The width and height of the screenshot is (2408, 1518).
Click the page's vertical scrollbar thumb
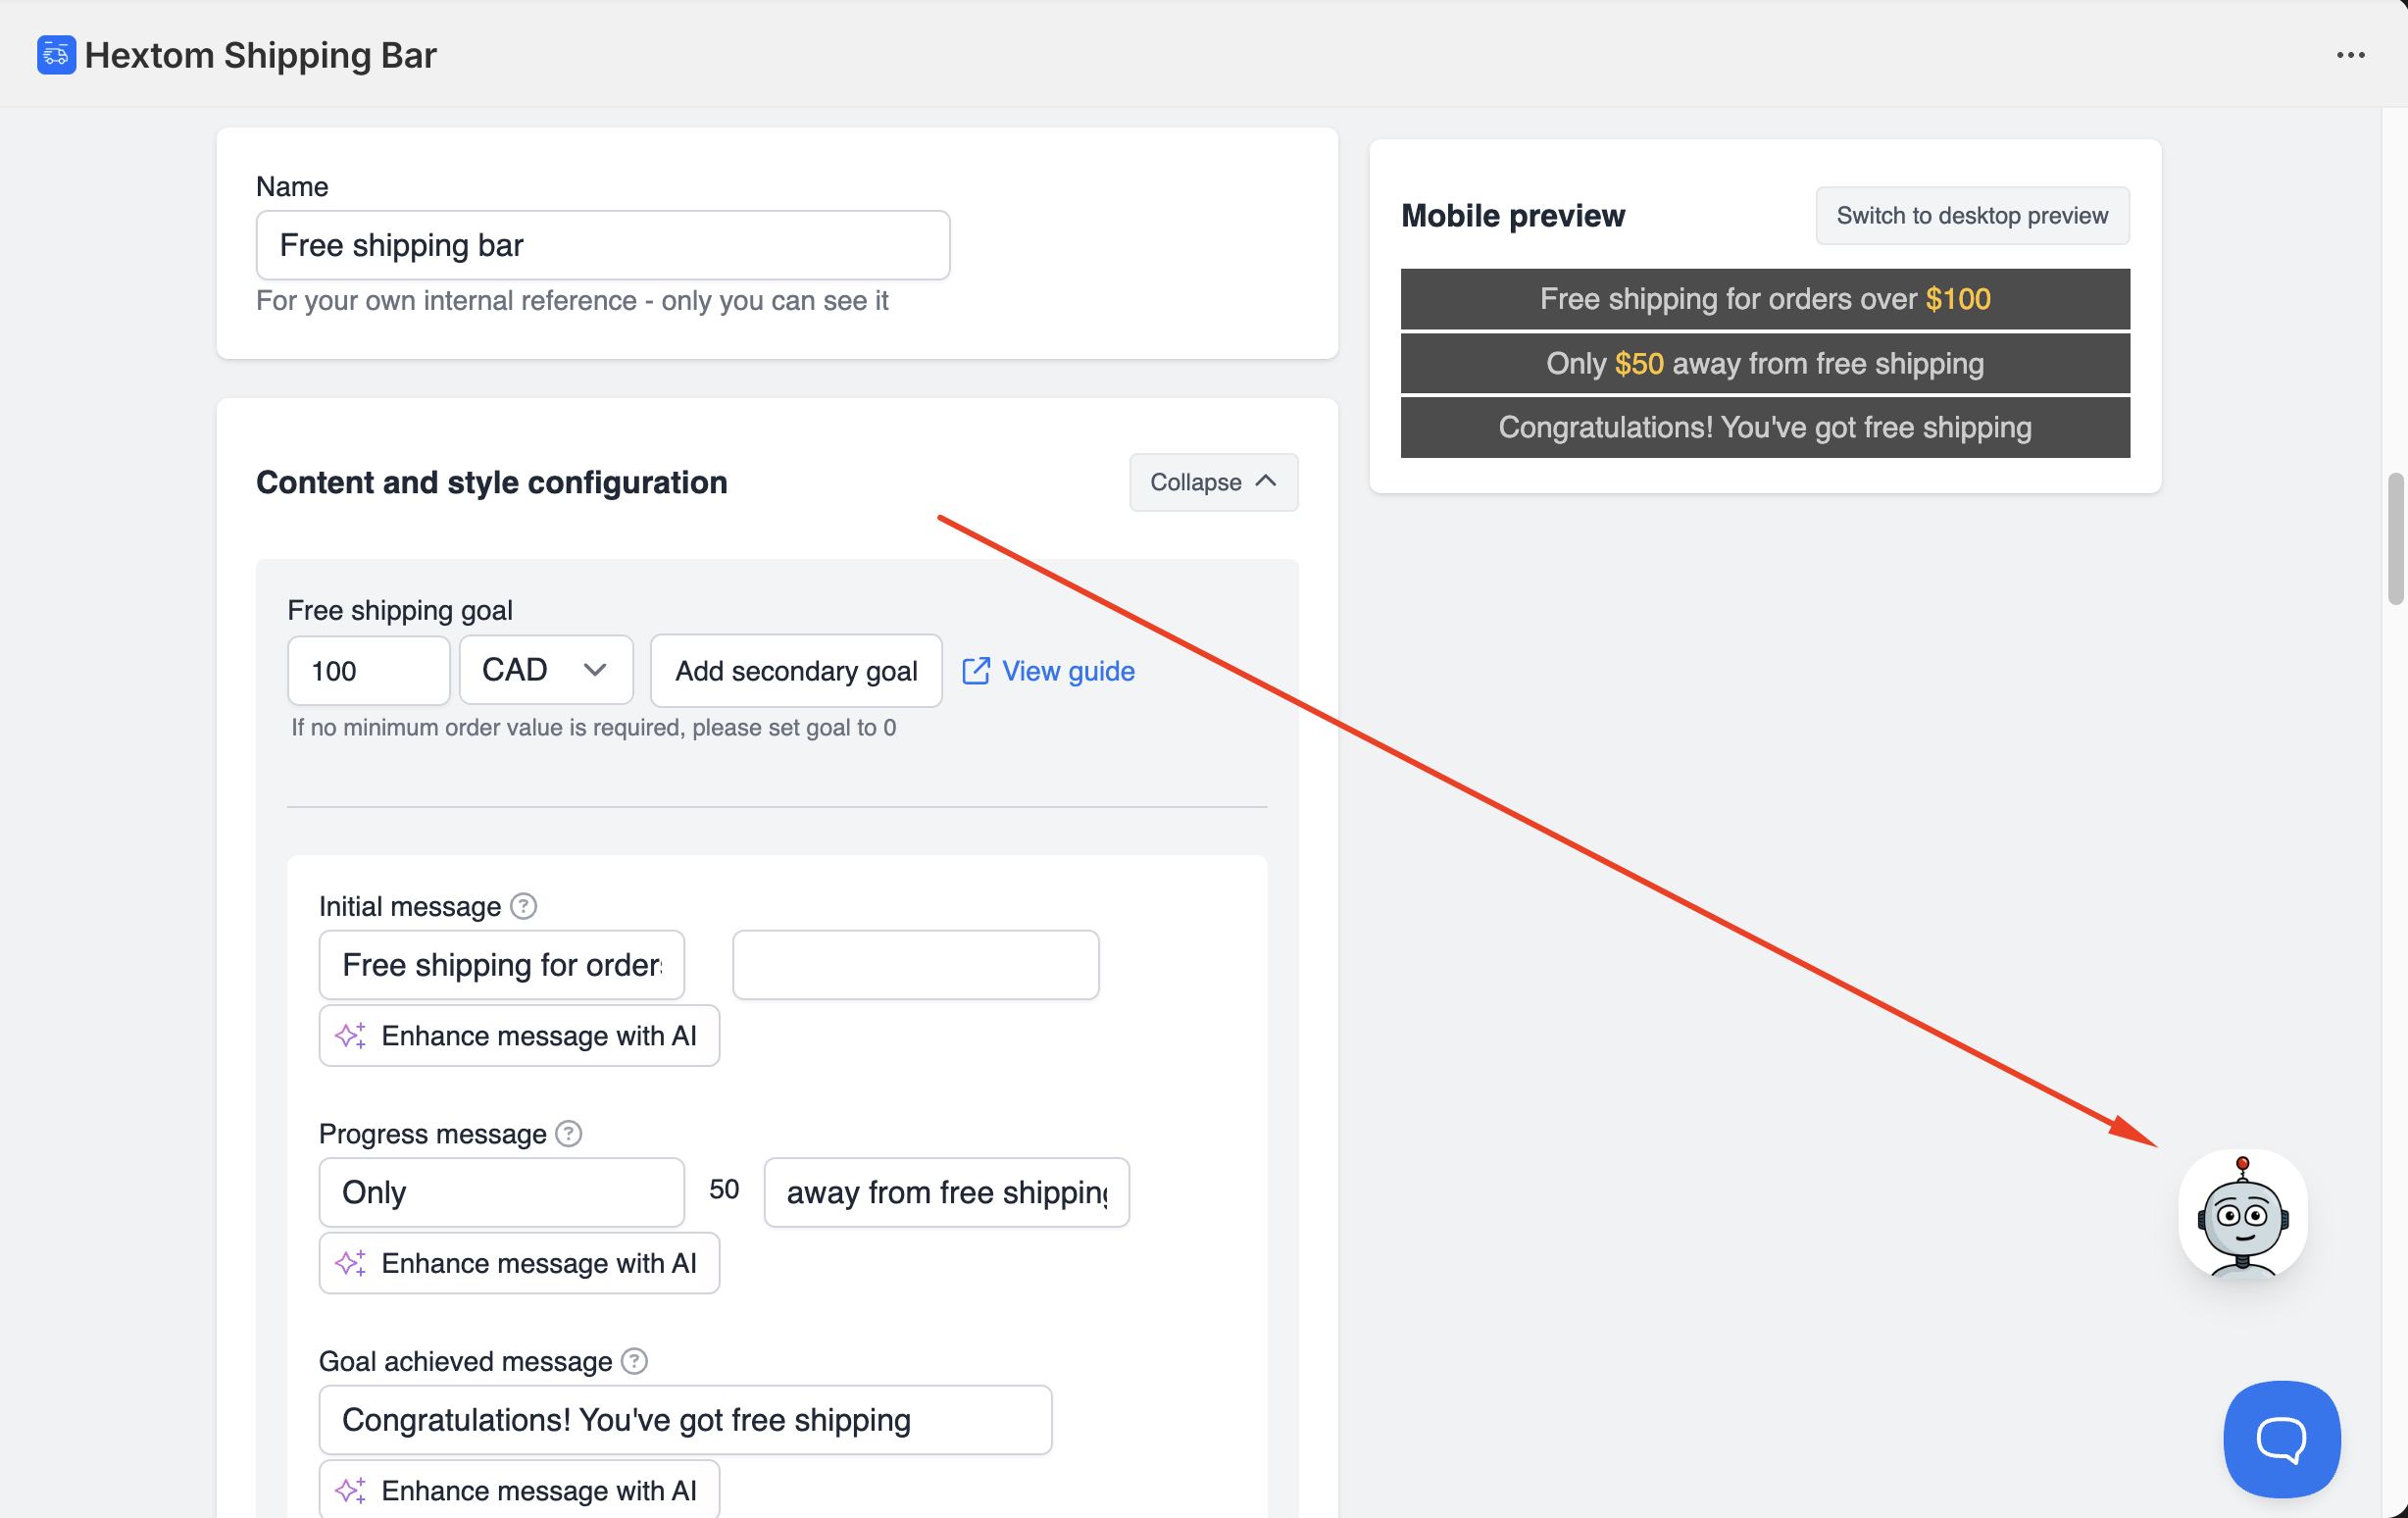click(2395, 540)
